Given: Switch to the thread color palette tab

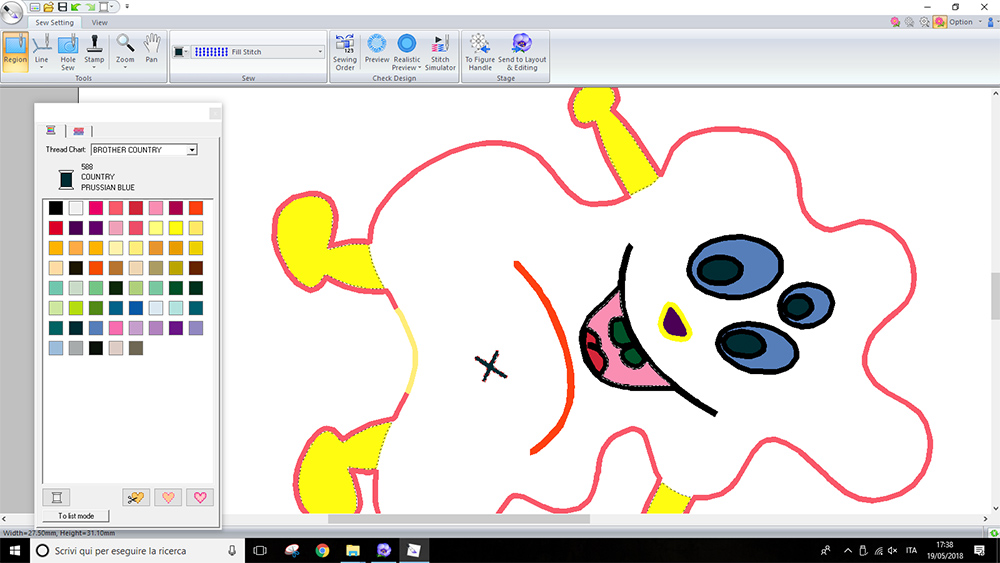Looking at the screenshot, I should (51, 131).
